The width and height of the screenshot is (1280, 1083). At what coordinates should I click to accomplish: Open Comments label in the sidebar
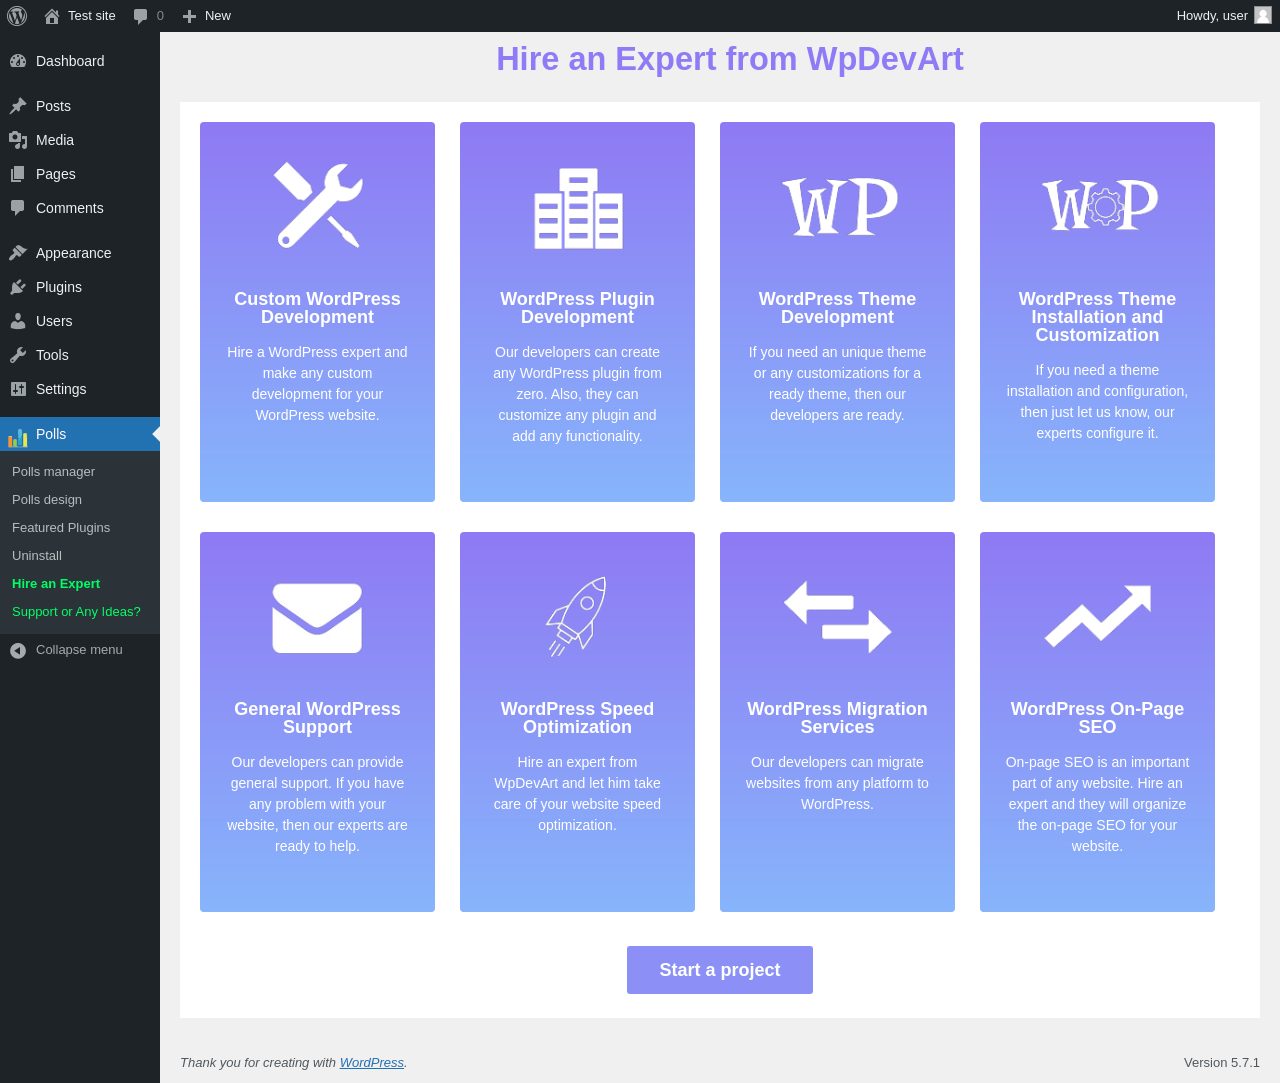70,208
